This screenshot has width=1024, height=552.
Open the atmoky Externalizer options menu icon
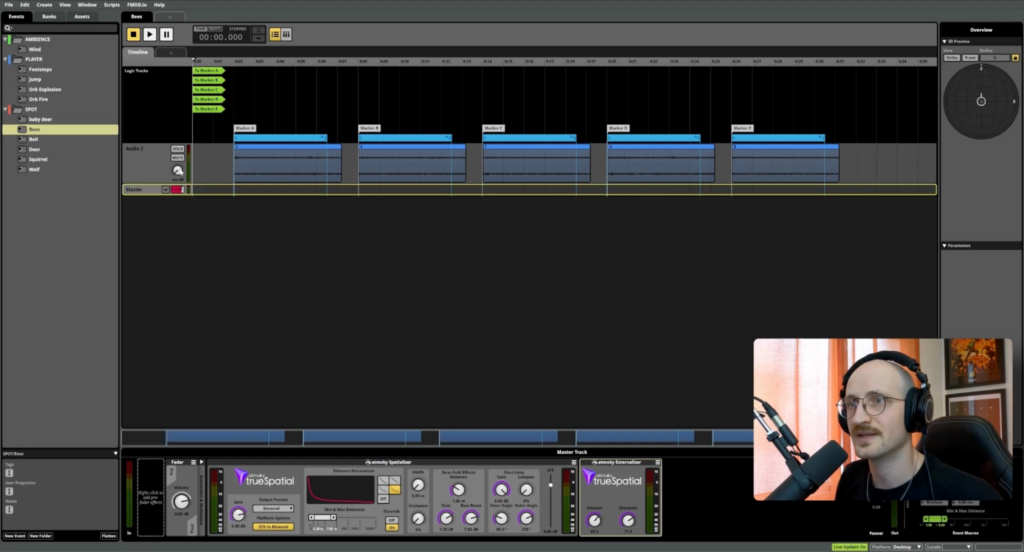pyautogui.click(x=658, y=463)
